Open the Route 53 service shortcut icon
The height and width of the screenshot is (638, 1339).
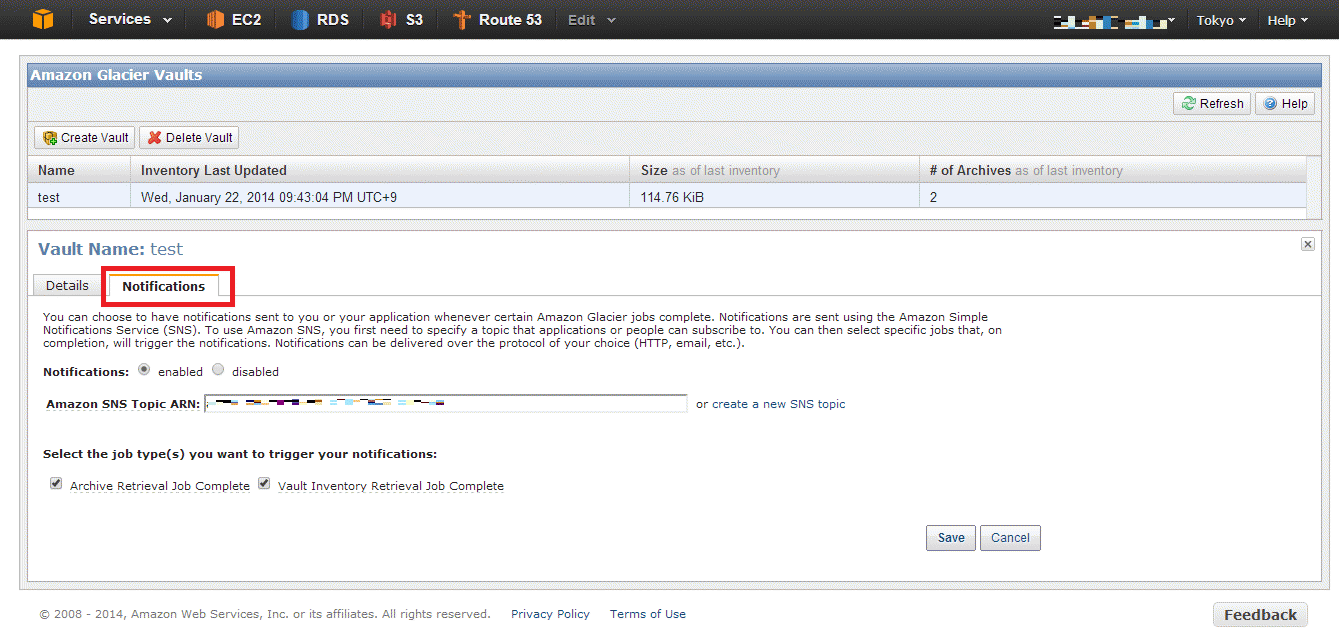tap(461, 20)
